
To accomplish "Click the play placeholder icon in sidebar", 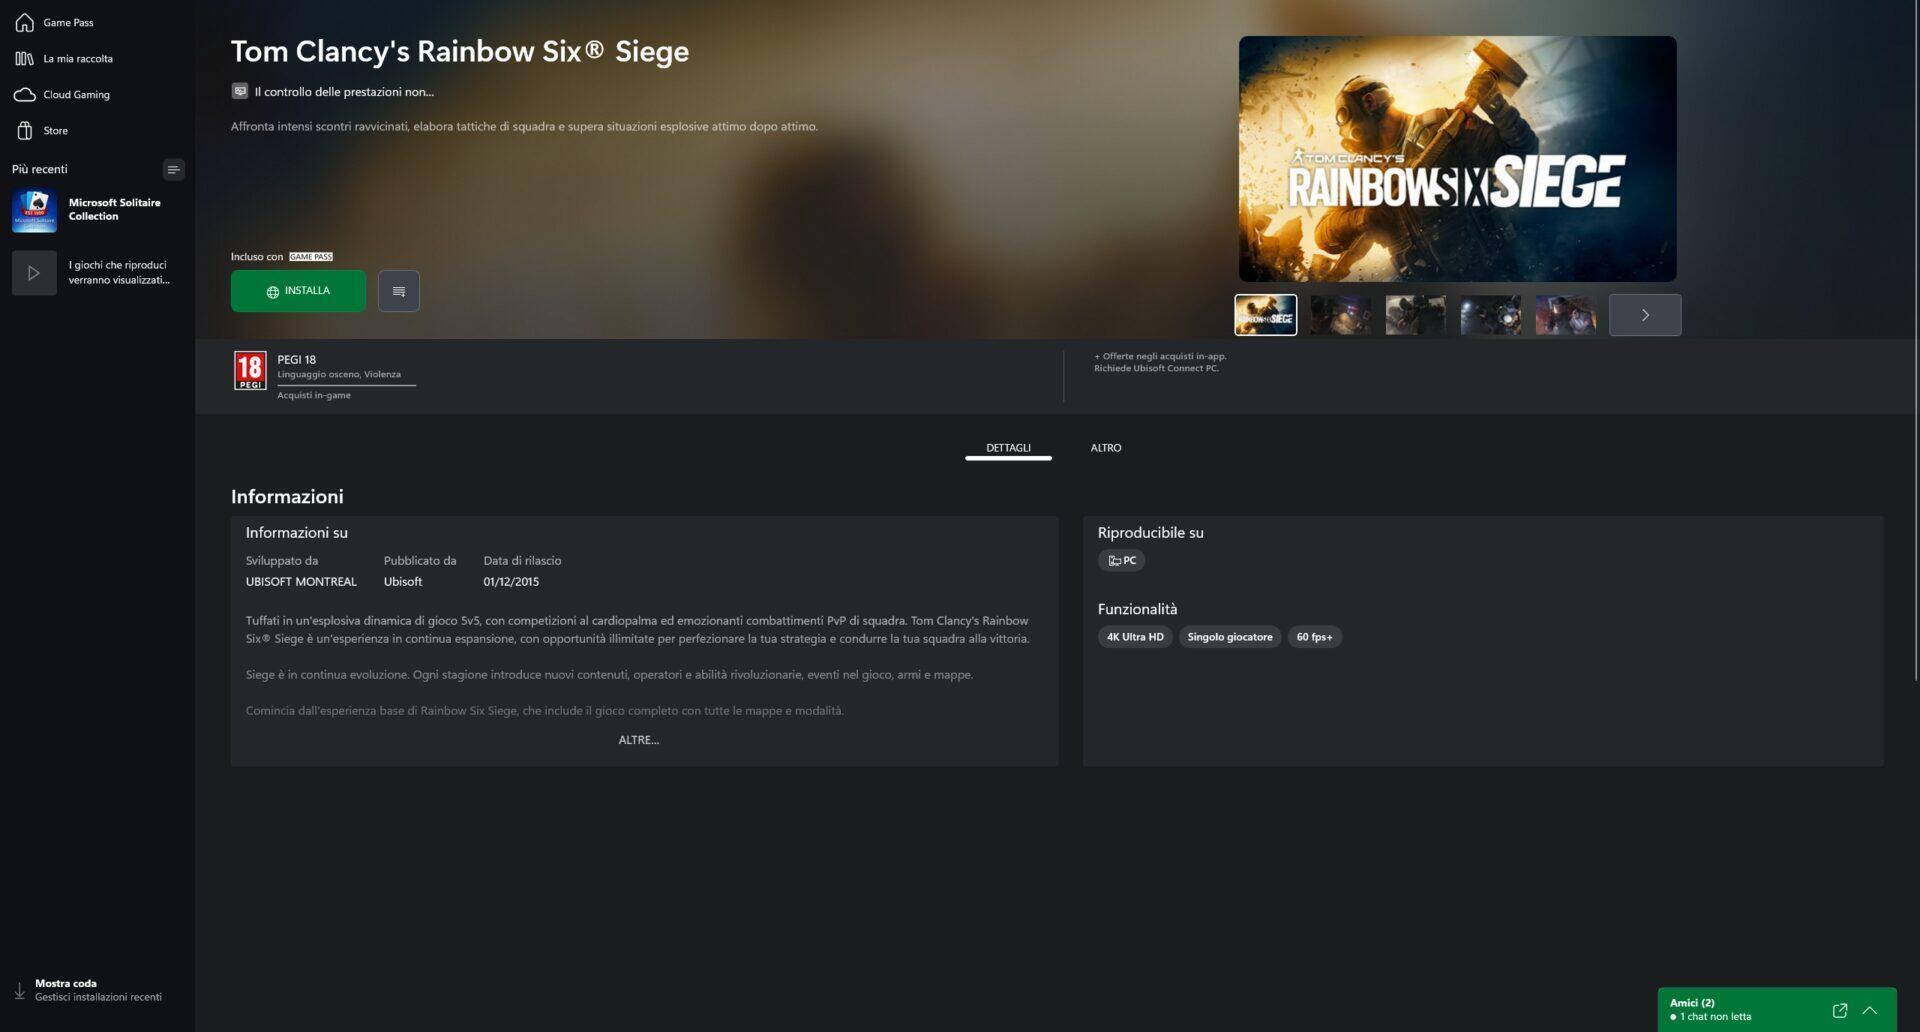I will coord(34,273).
